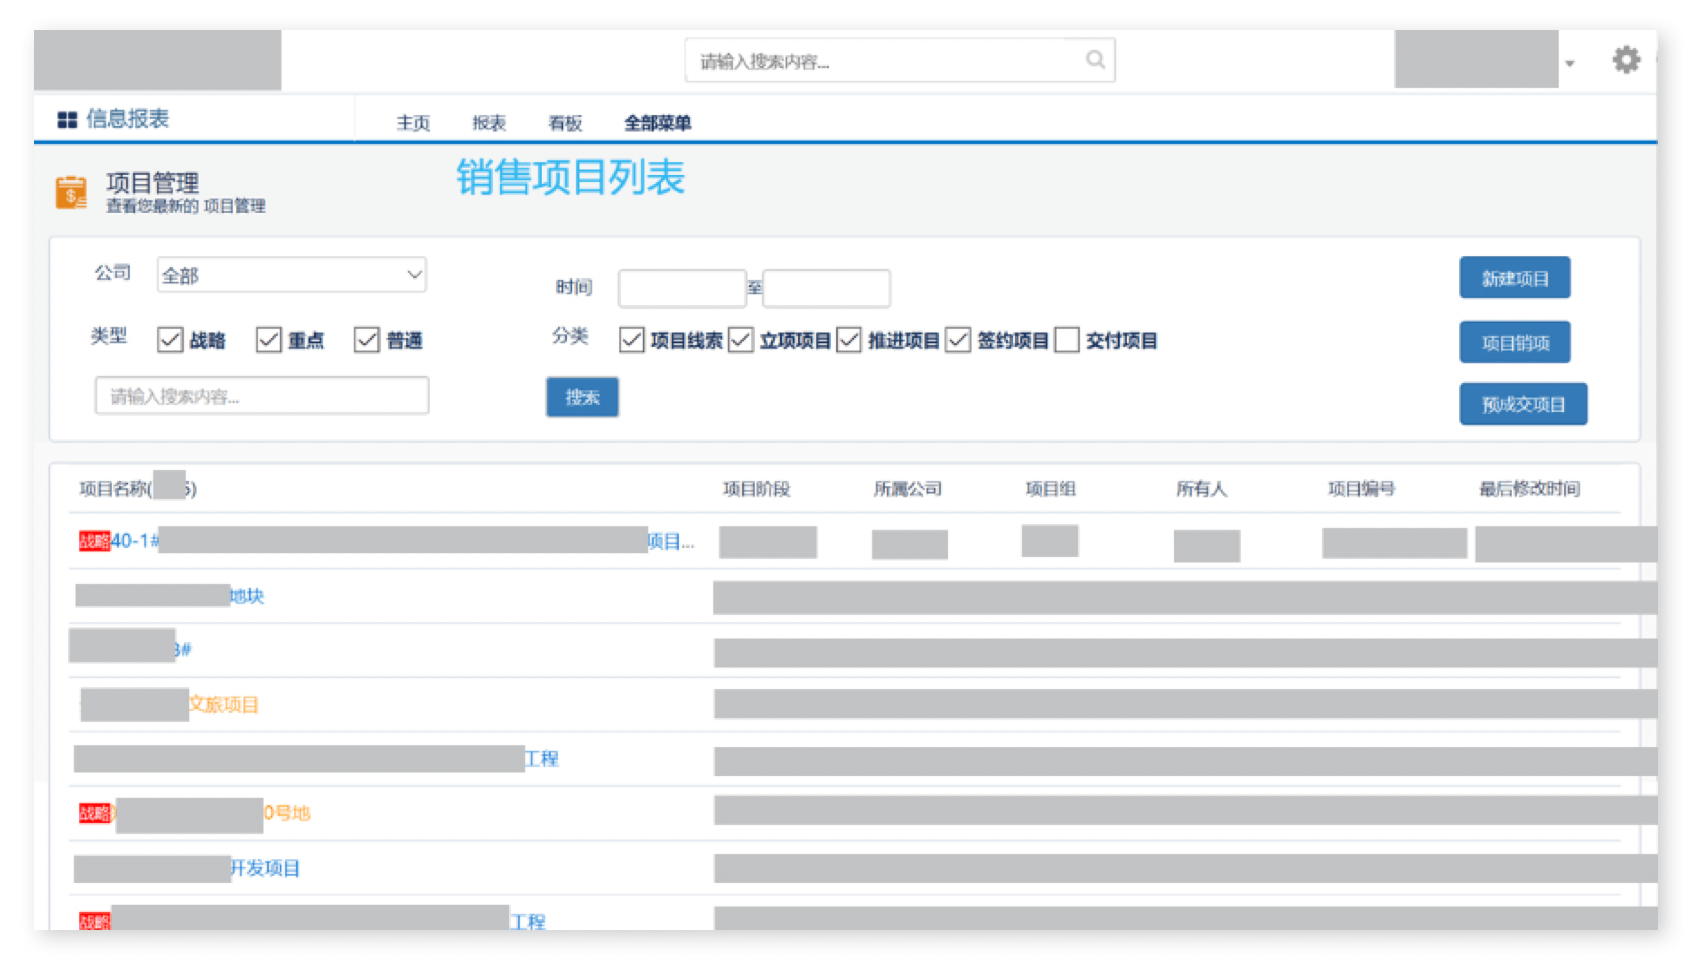The height and width of the screenshot is (968, 1690).
Task: Click the 信息报表 grid icon
Action: coord(67,120)
